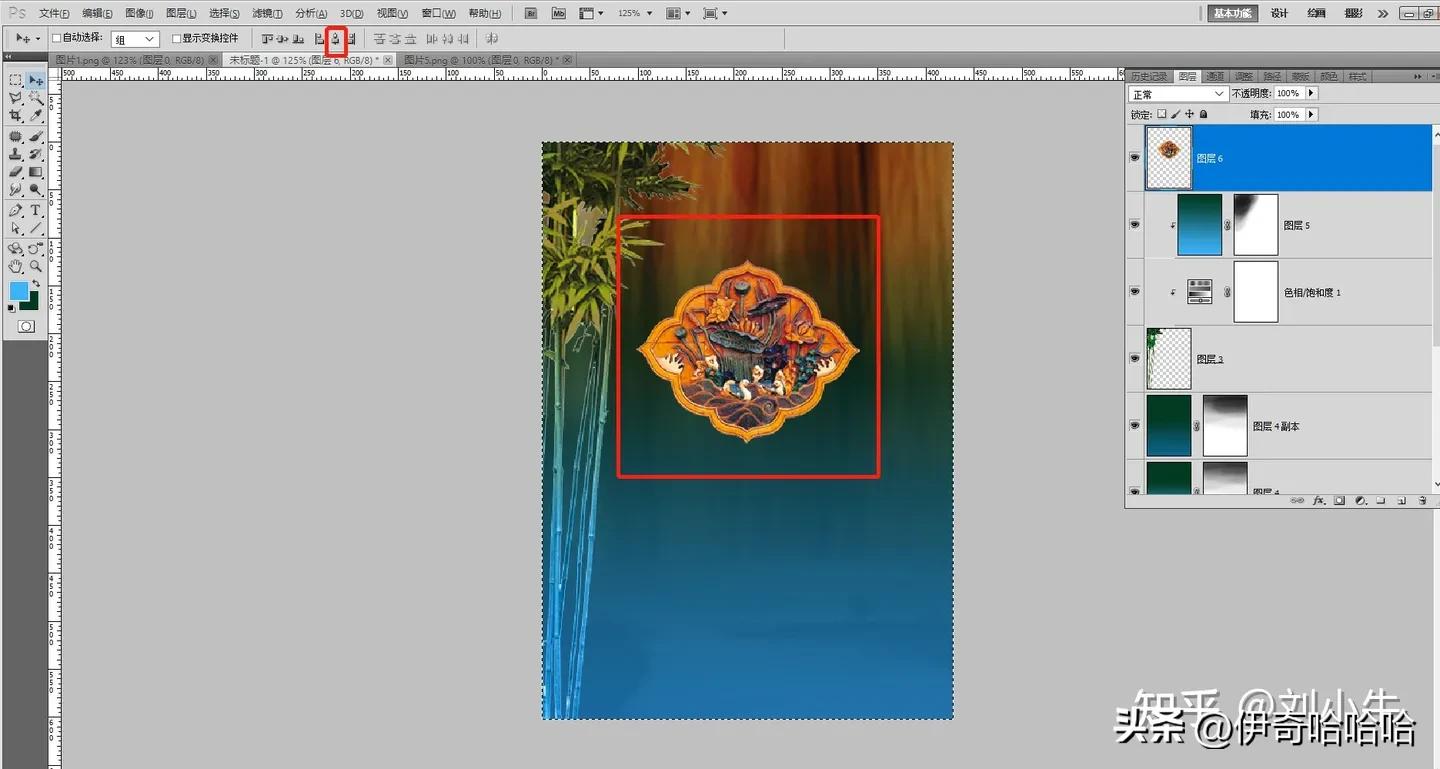Hide the 图层6 layer
The height and width of the screenshot is (769, 1440).
click(x=1134, y=157)
